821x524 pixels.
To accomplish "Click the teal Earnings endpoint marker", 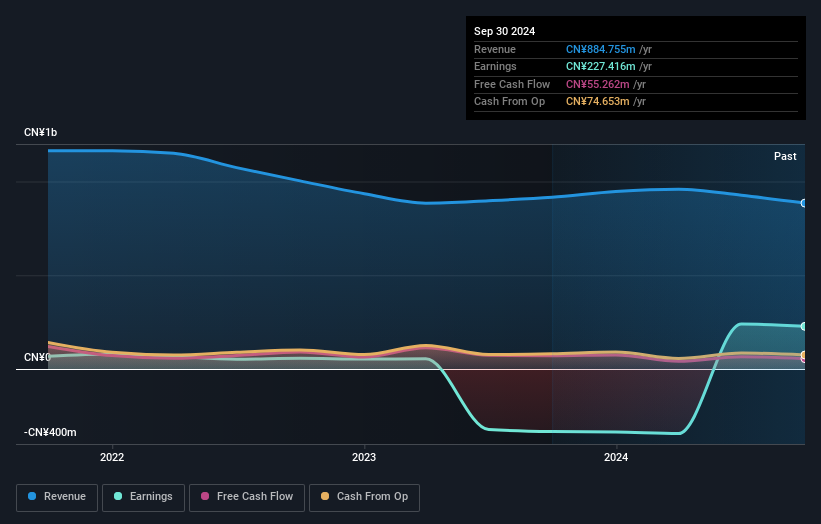I will [x=804, y=327].
